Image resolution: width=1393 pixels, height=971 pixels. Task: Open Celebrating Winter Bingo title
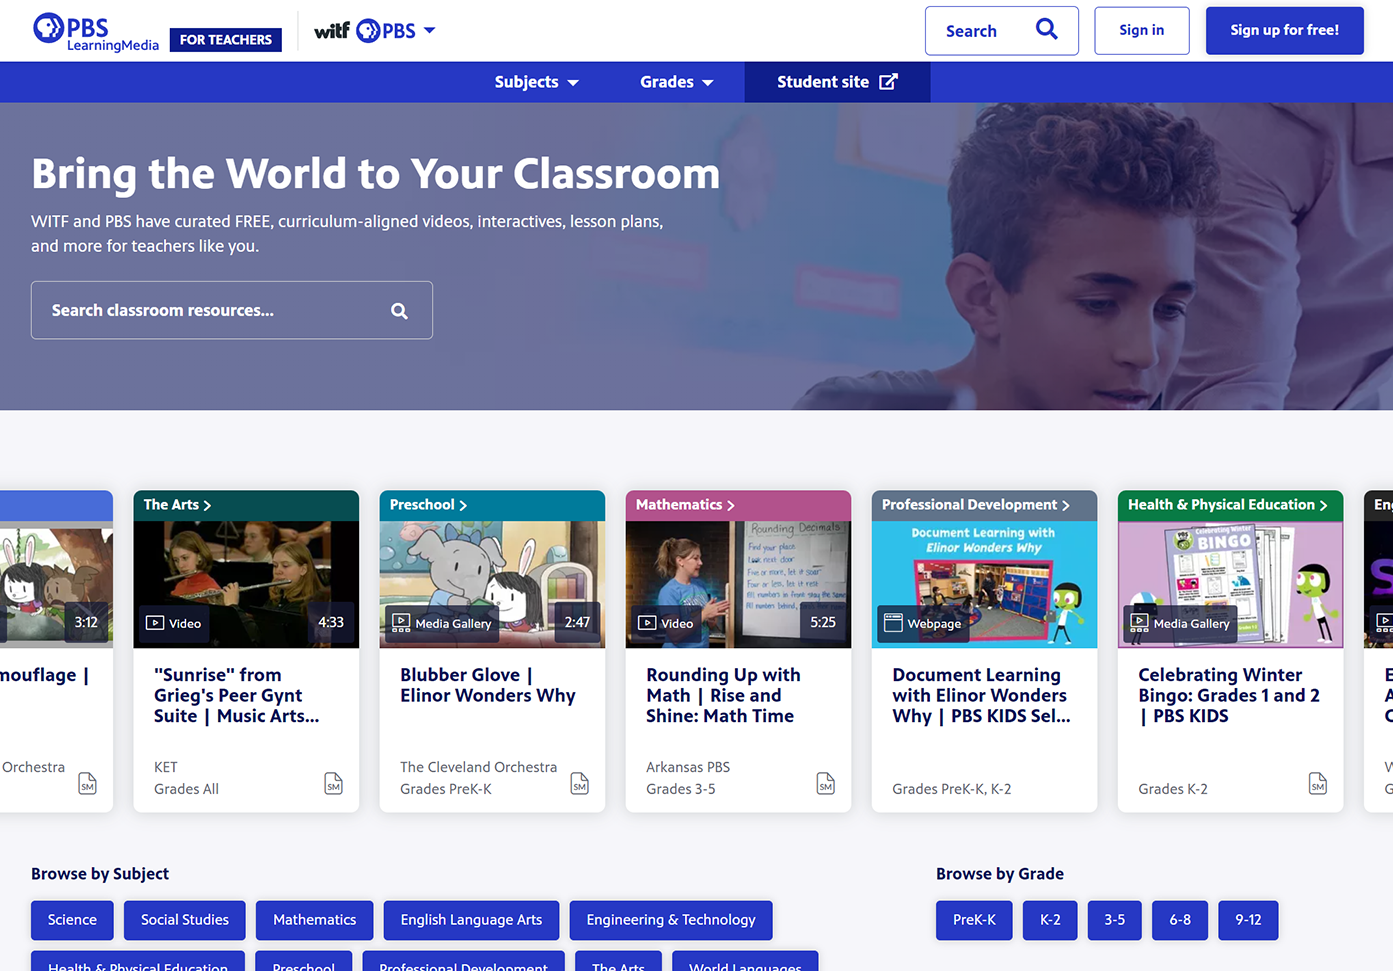1229,695
